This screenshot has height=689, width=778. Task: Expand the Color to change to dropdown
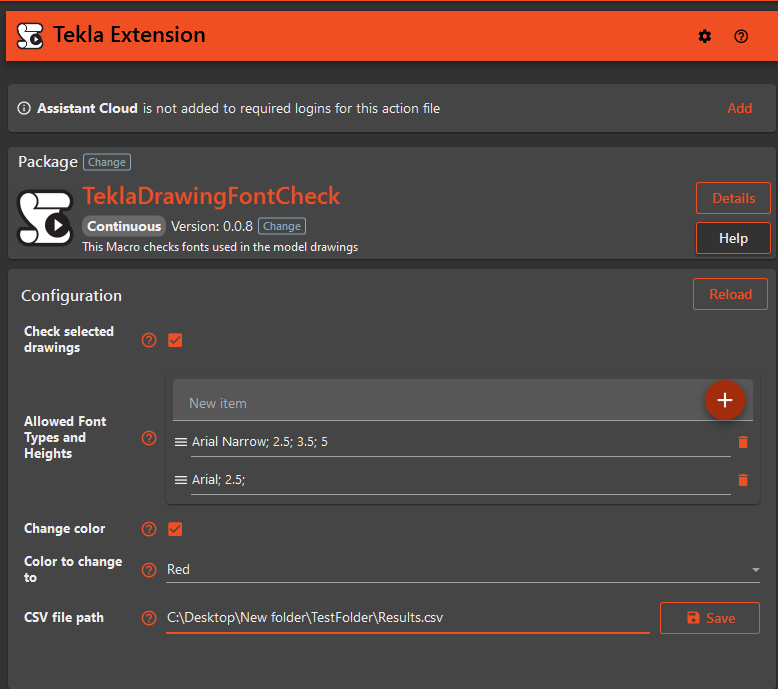tap(755, 570)
